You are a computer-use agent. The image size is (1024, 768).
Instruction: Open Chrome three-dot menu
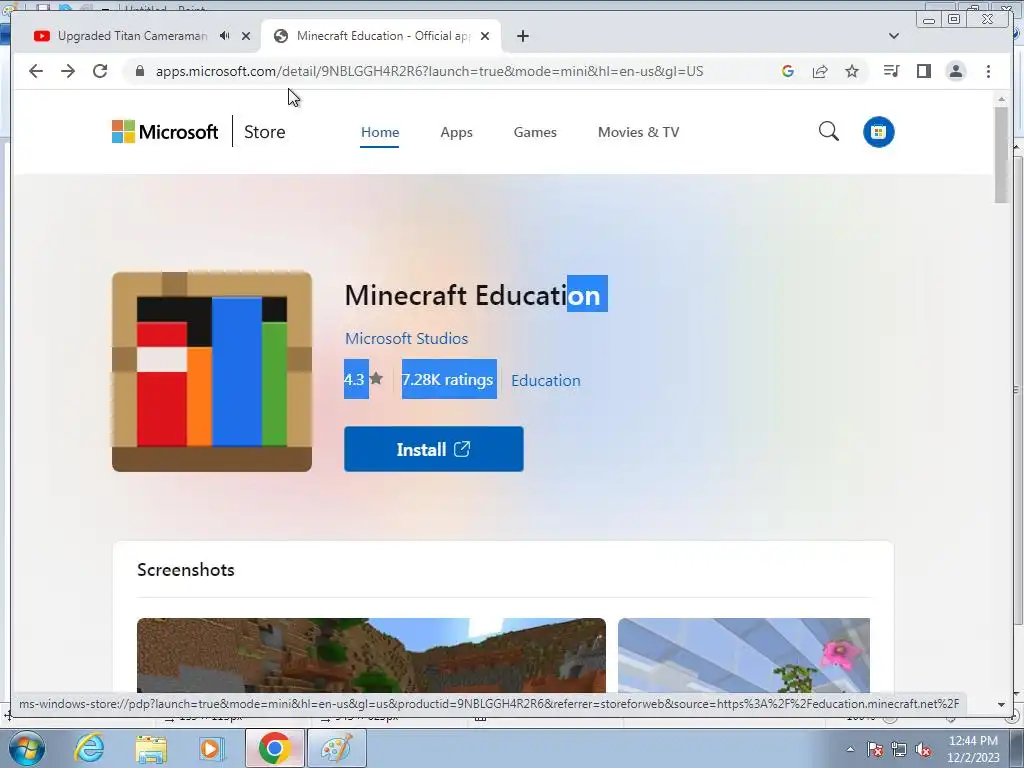click(x=988, y=71)
